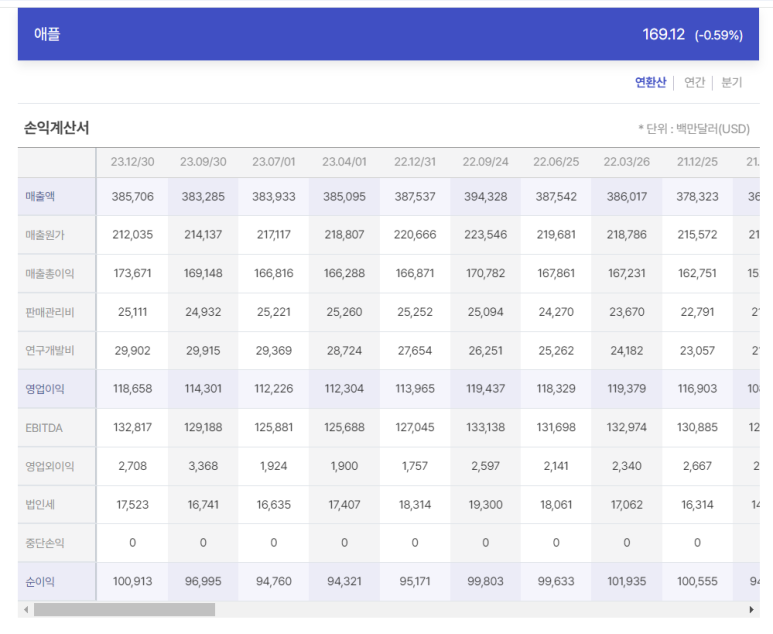Screen dimensions: 773x634
Task: Click the 22.12/31 column header
Action: click(x=415, y=162)
